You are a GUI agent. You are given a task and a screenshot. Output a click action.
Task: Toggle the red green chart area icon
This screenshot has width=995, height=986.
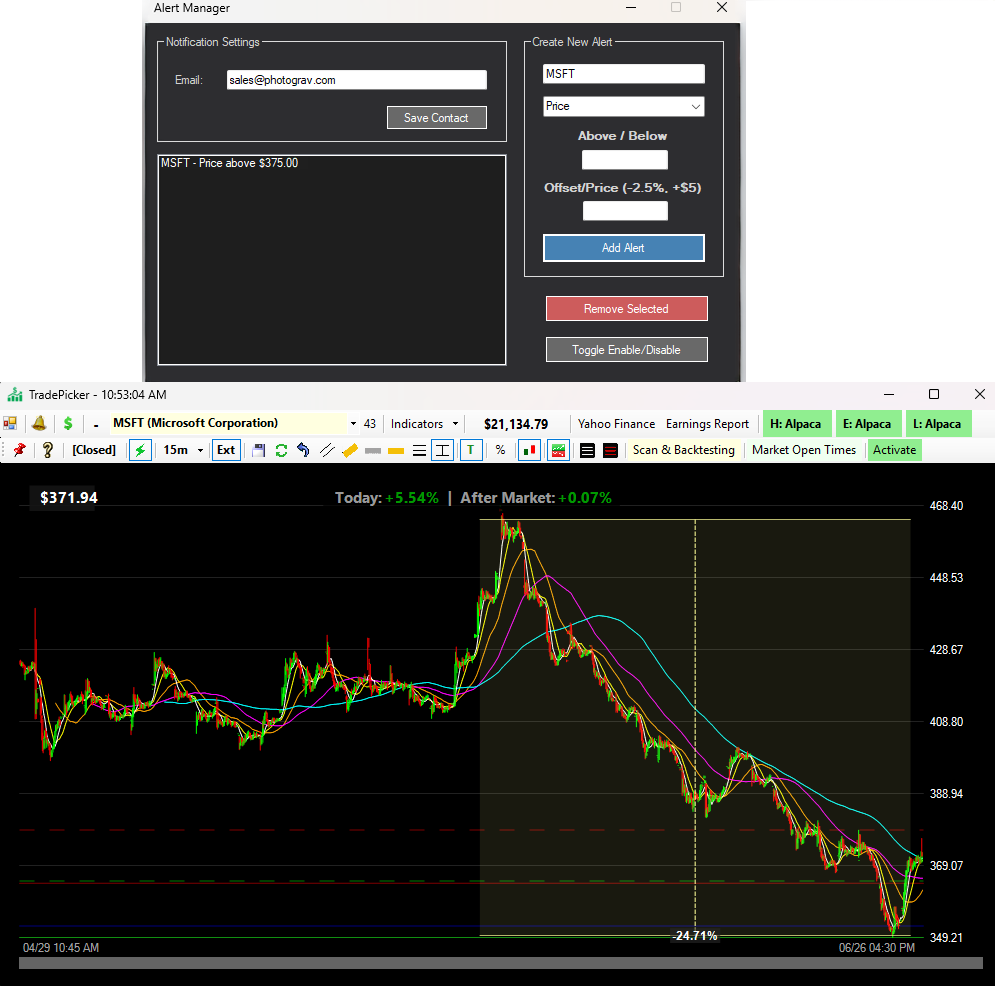click(558, 450)
